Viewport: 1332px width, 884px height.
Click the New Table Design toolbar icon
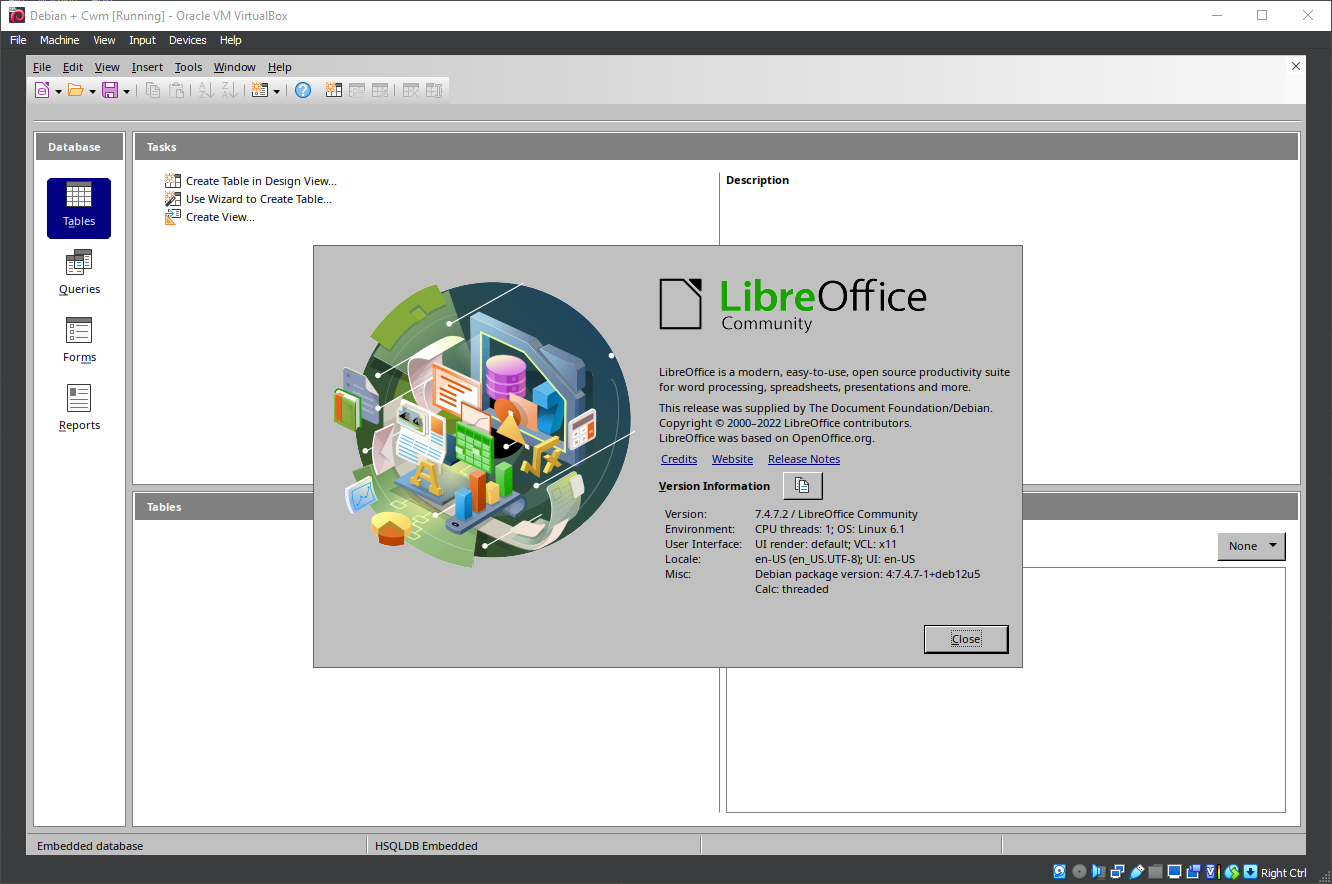334,90
